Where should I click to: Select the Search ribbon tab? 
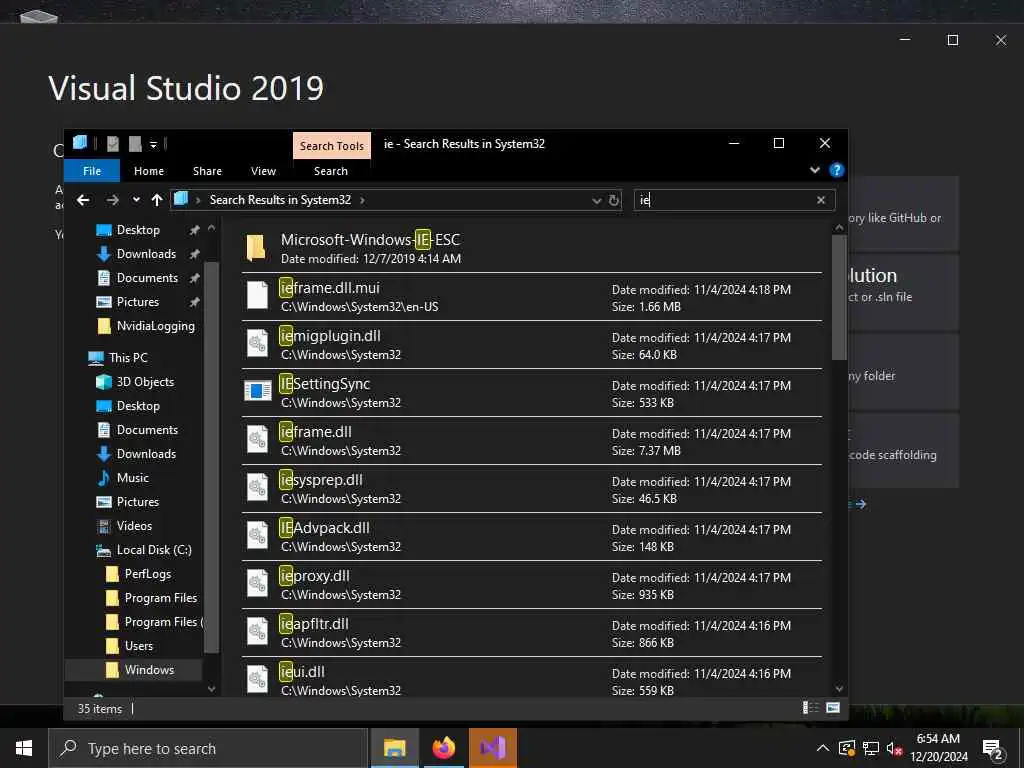point(330,171)
